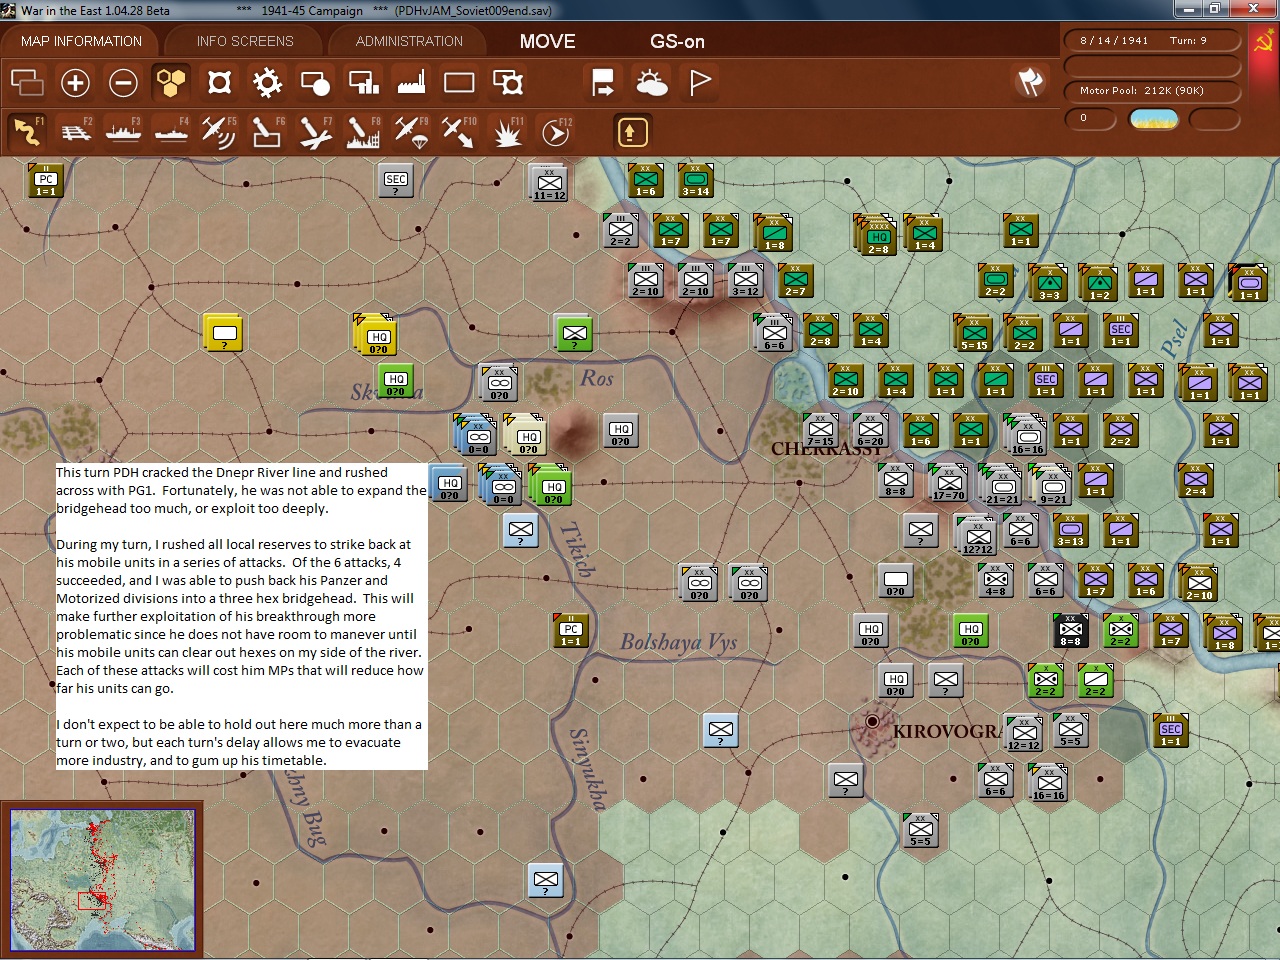Switch to the ADMINISTRATION tab
The height and width of the screenshot is (960, 1280).
pos(409,41)
